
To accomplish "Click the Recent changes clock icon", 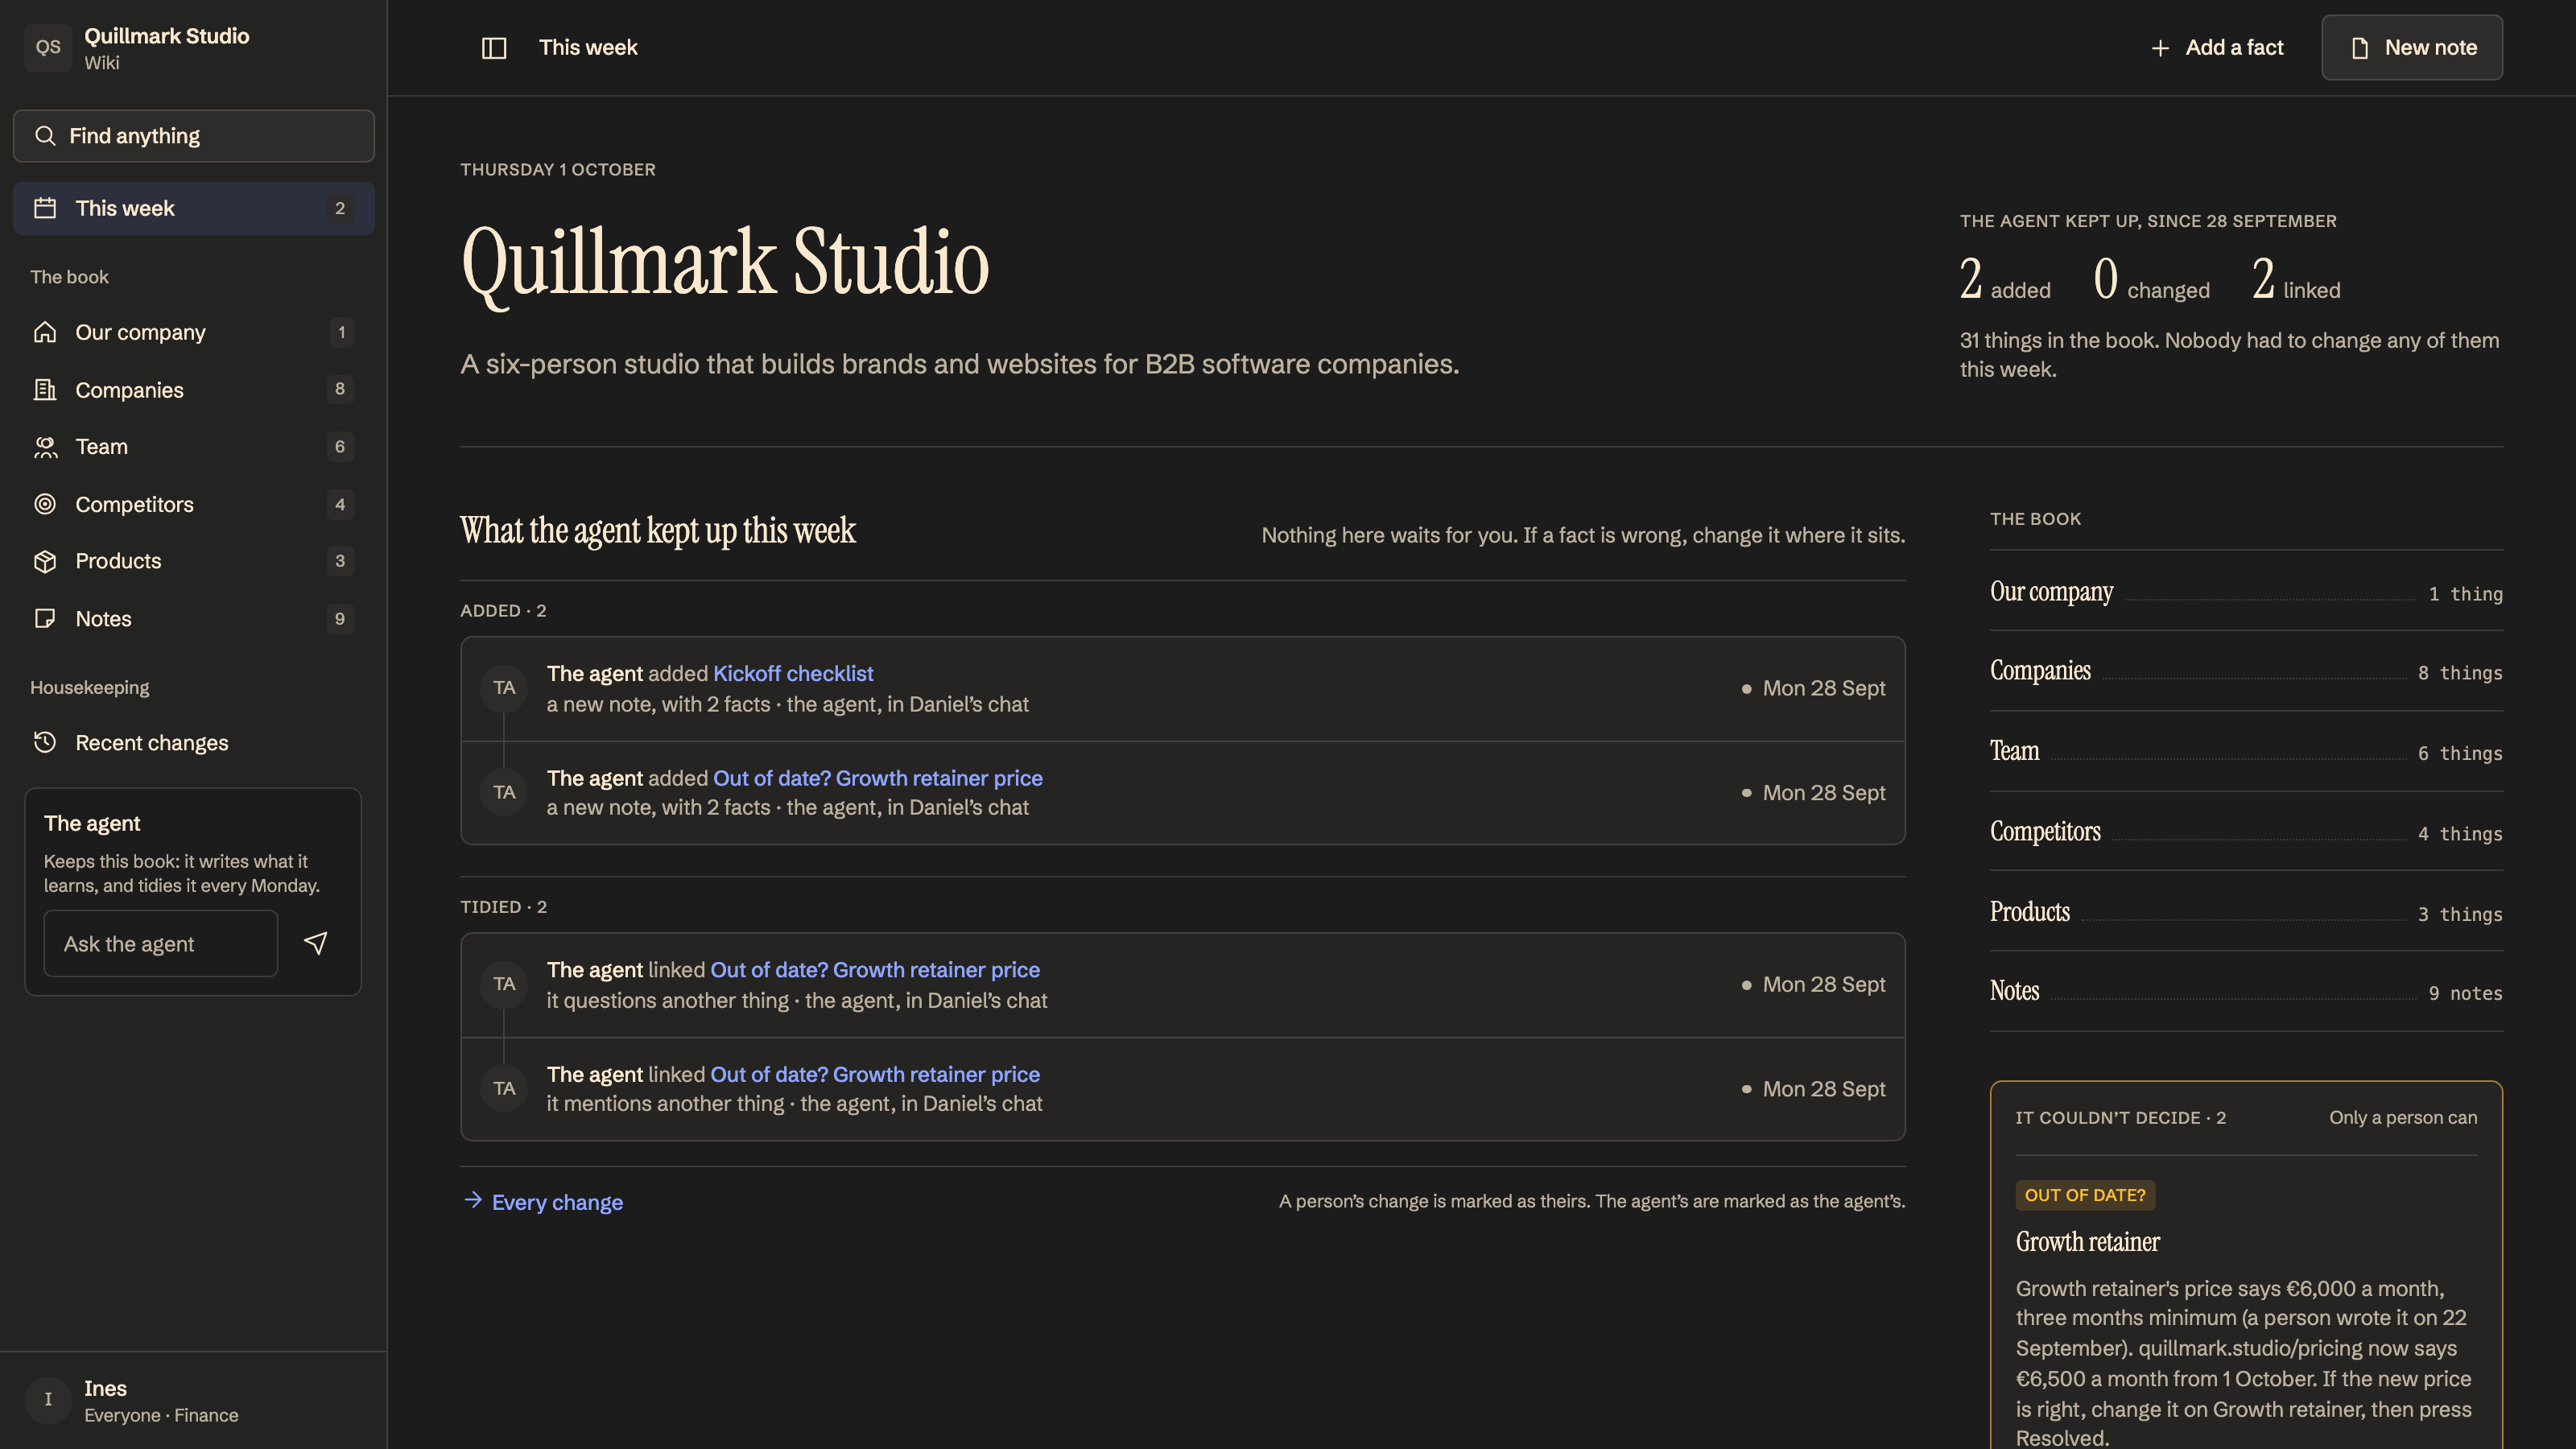I will (x=45, y=742).
